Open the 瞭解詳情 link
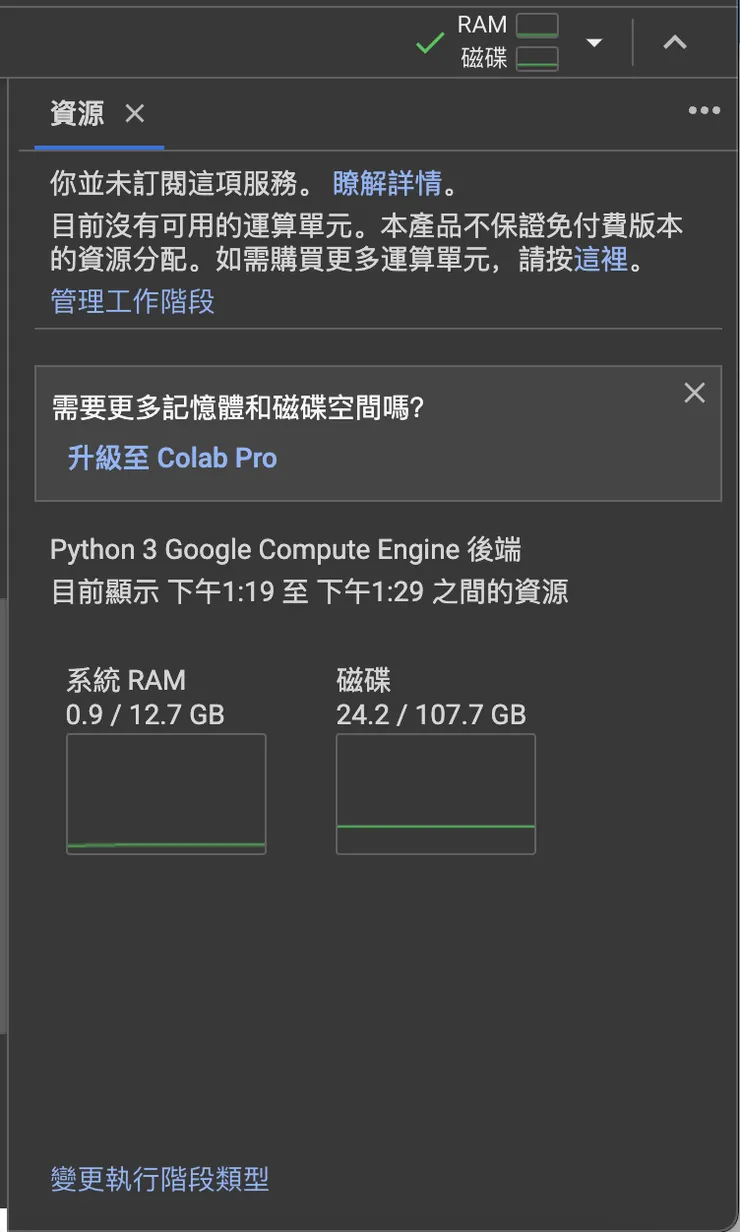The height and width of the screenshot is (1232, 740). (x=386, y=184)
